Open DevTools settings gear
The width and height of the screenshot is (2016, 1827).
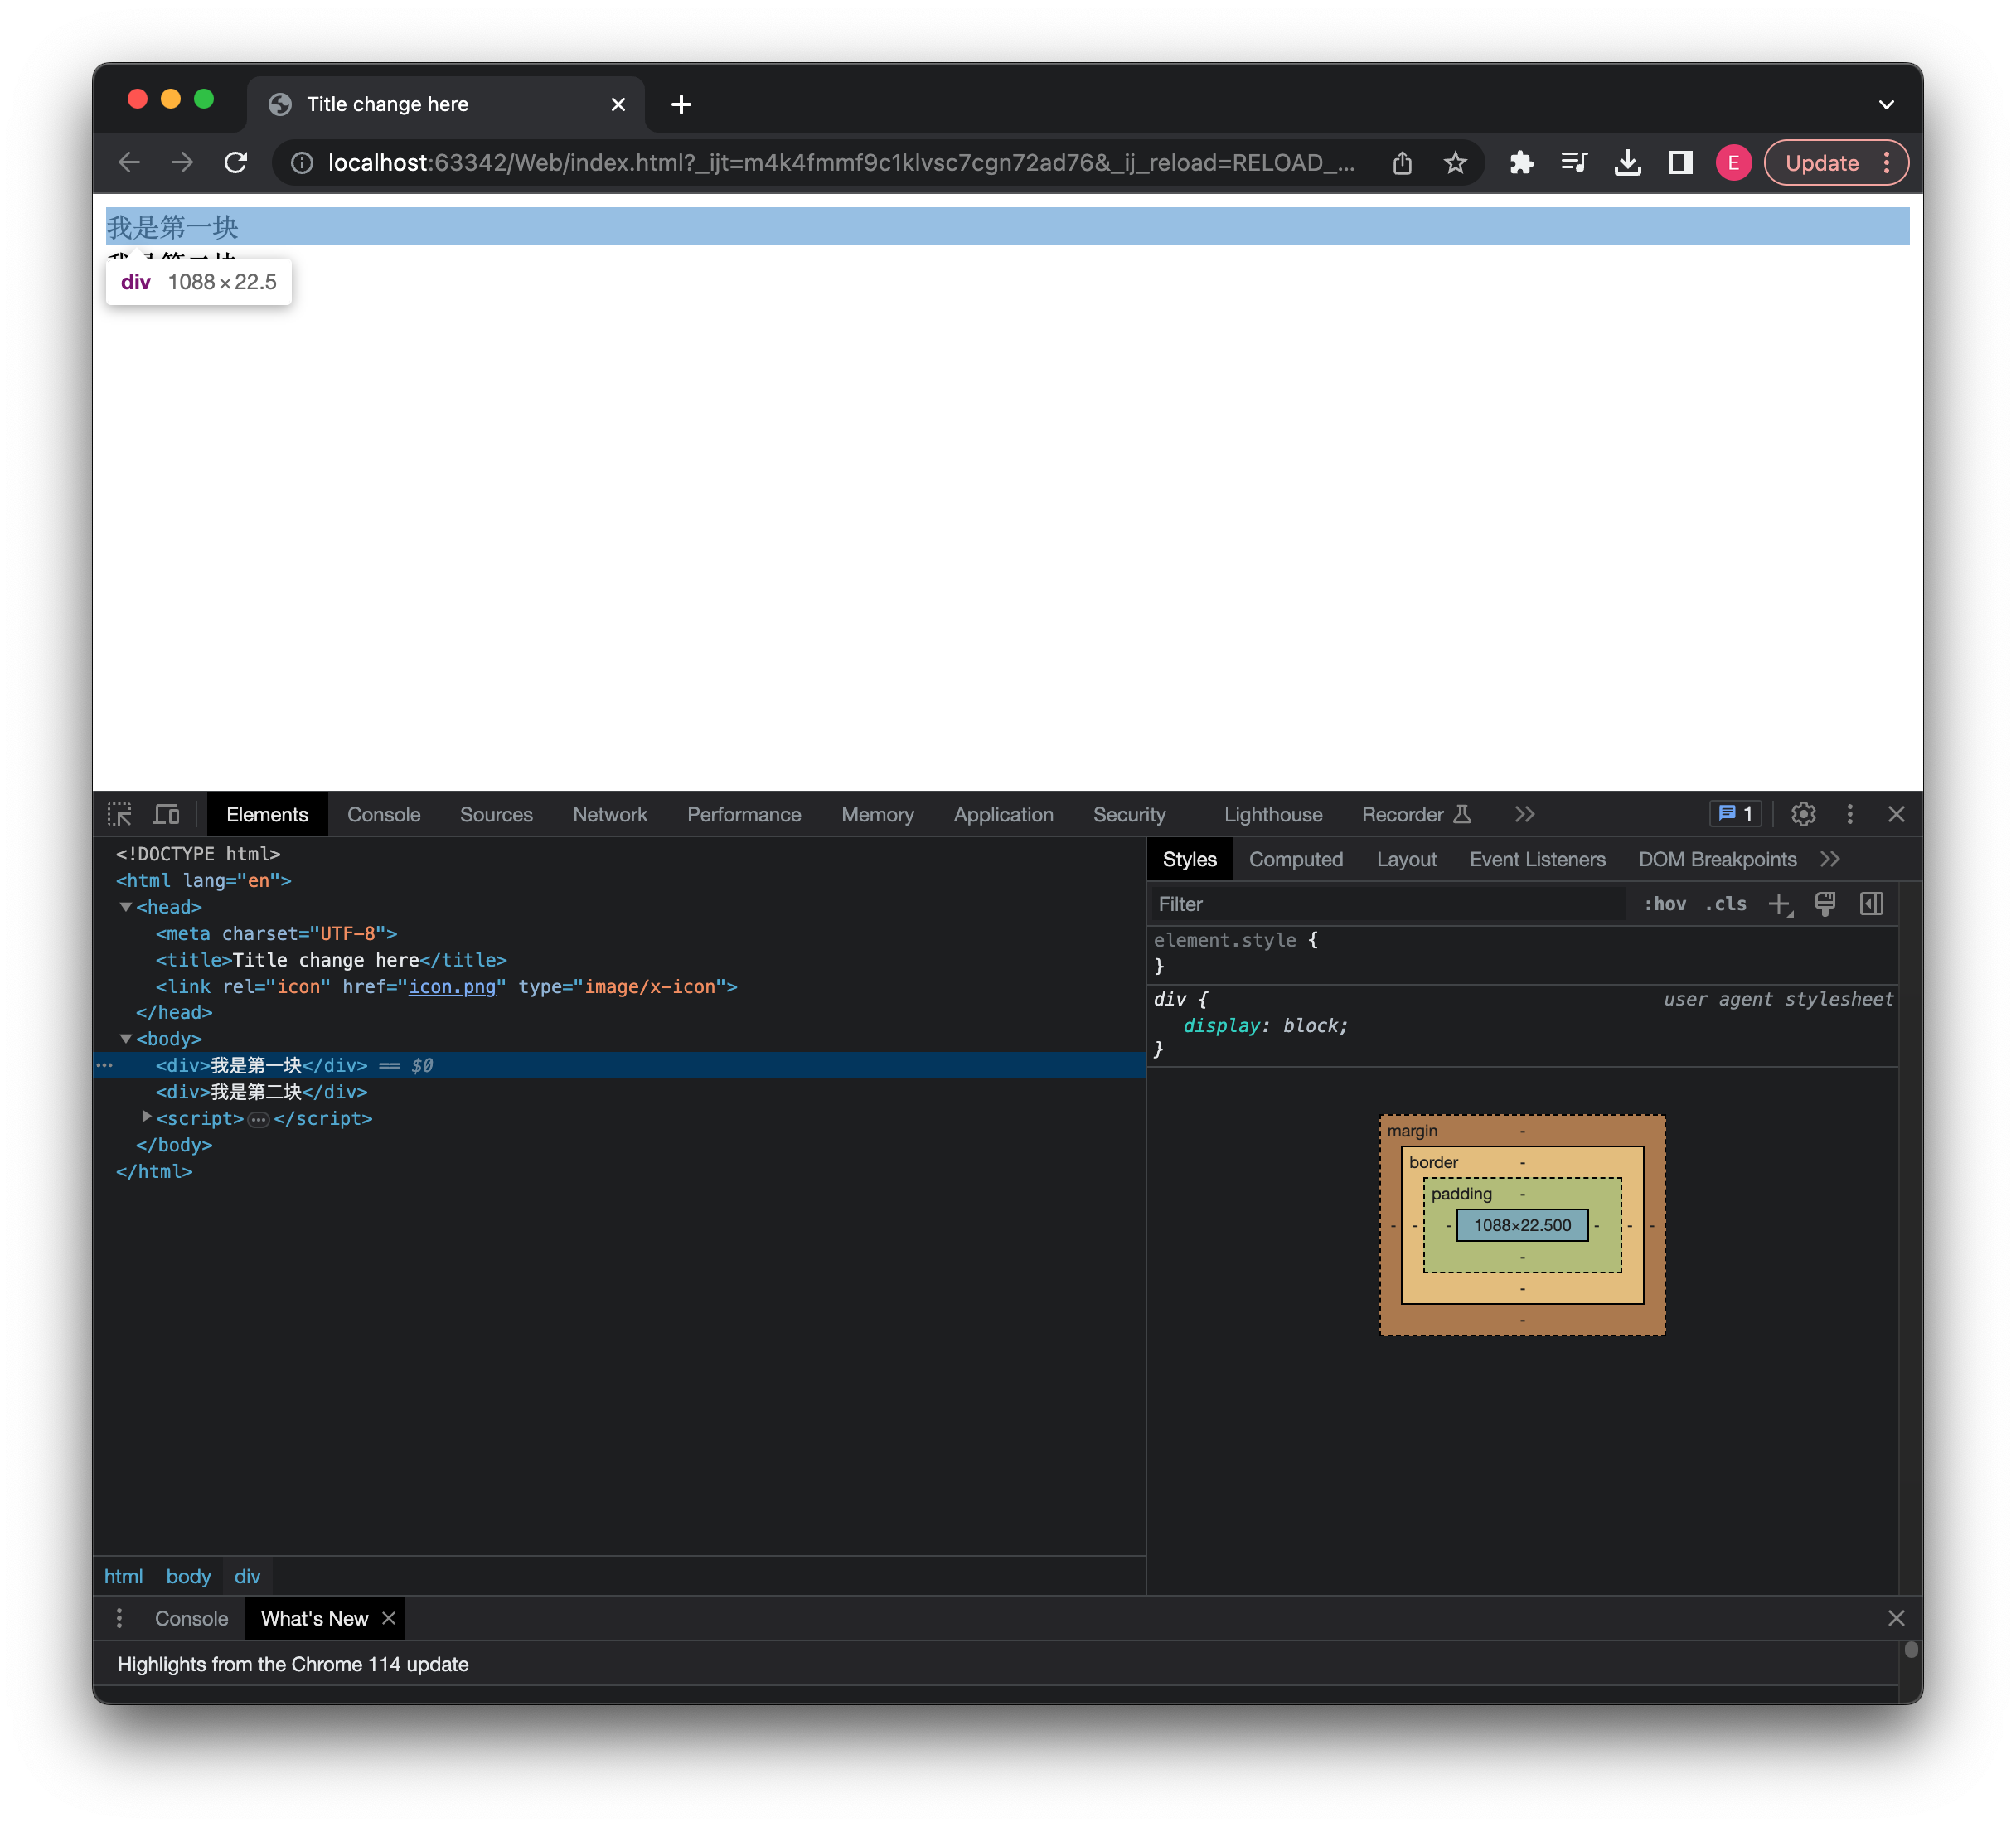pyautogui.click(x=1803, y=814)
